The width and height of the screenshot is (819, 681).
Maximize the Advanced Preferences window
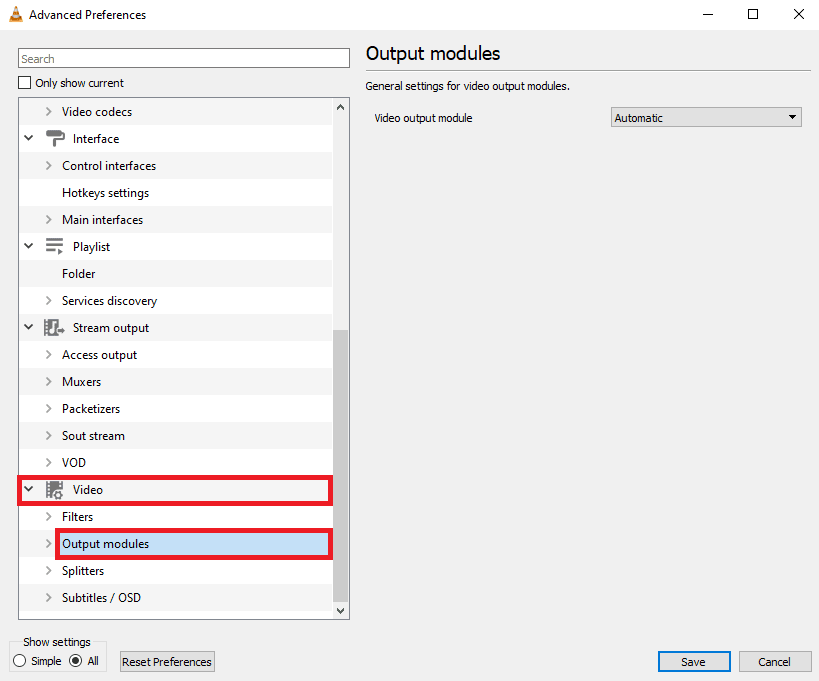753,14
